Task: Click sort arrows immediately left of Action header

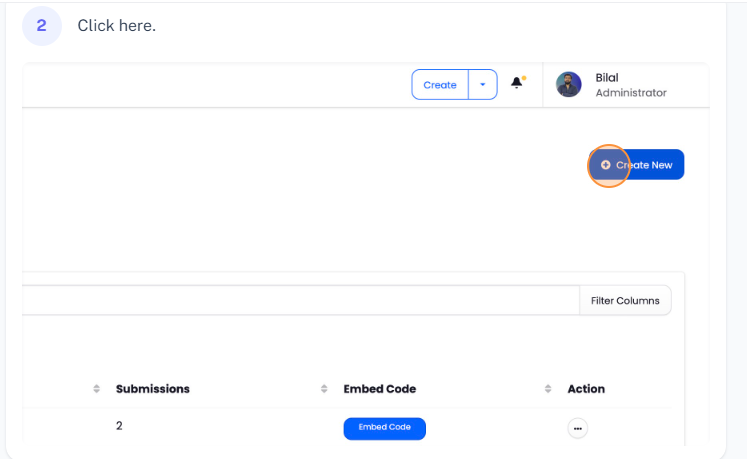Action: click(548, 389)
